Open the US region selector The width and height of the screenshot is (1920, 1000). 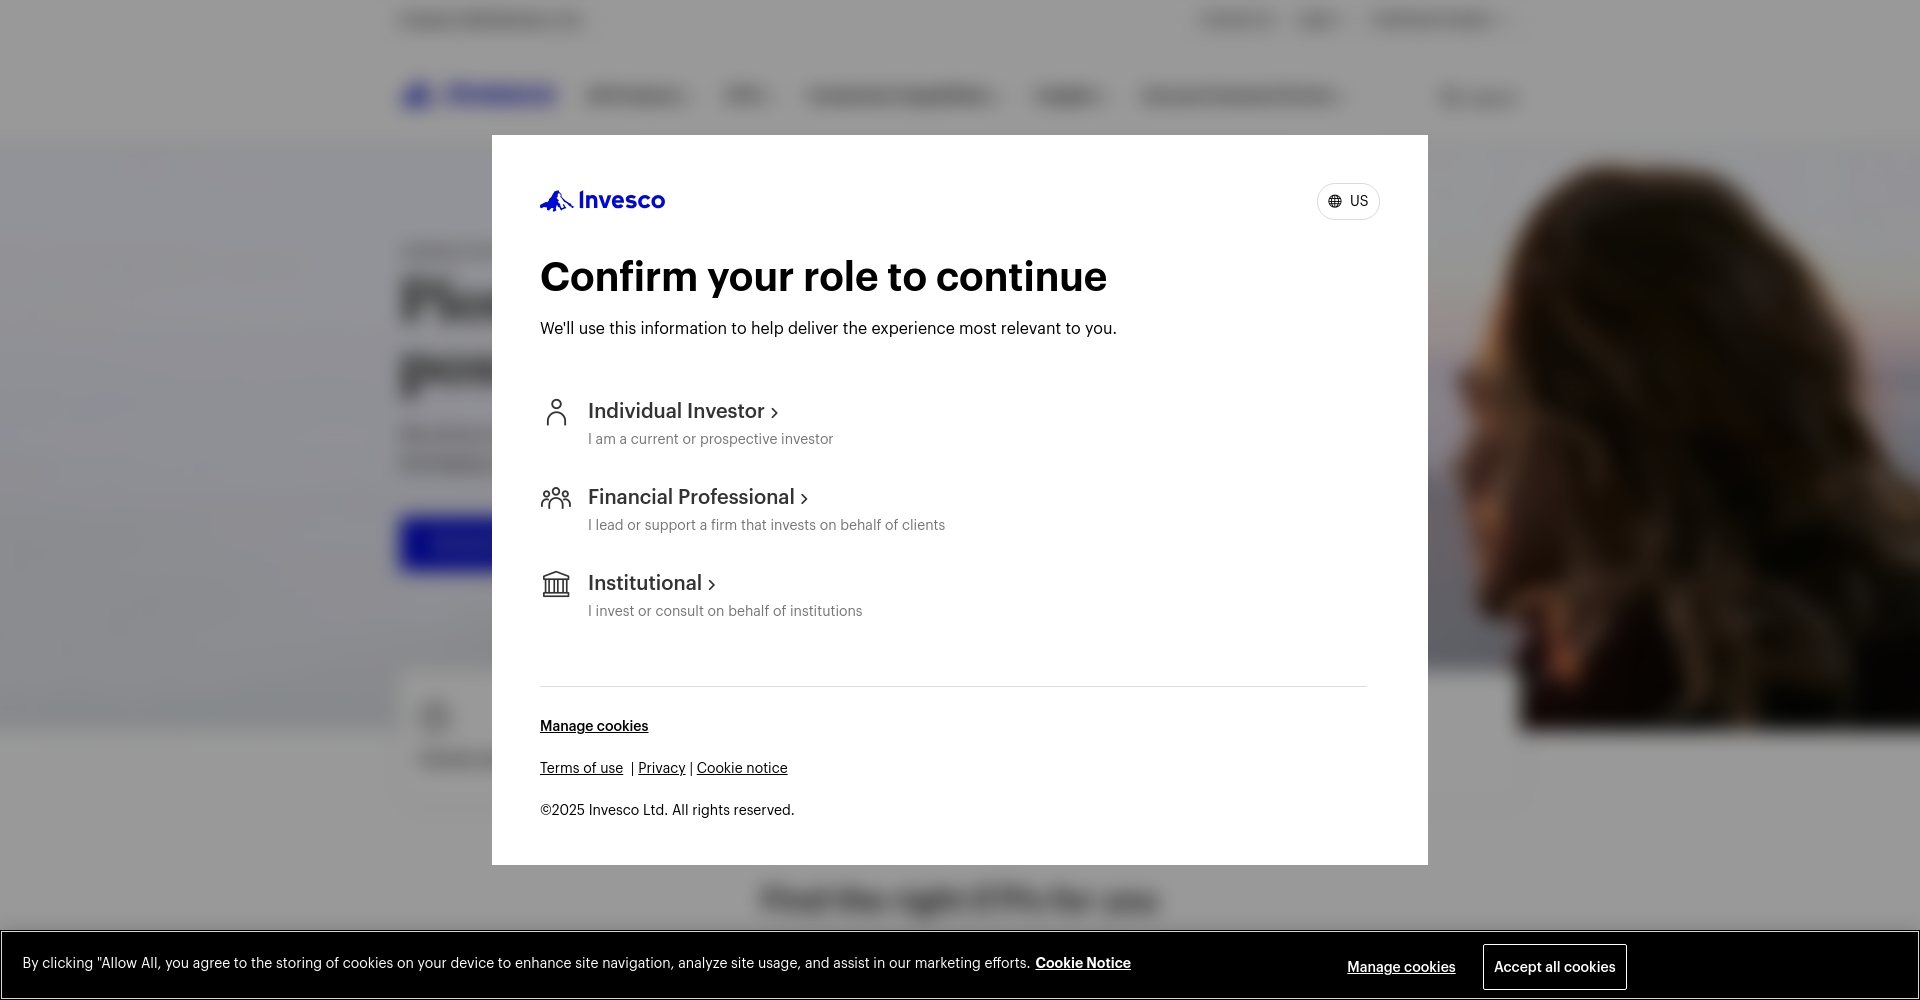pos(1348,201)
